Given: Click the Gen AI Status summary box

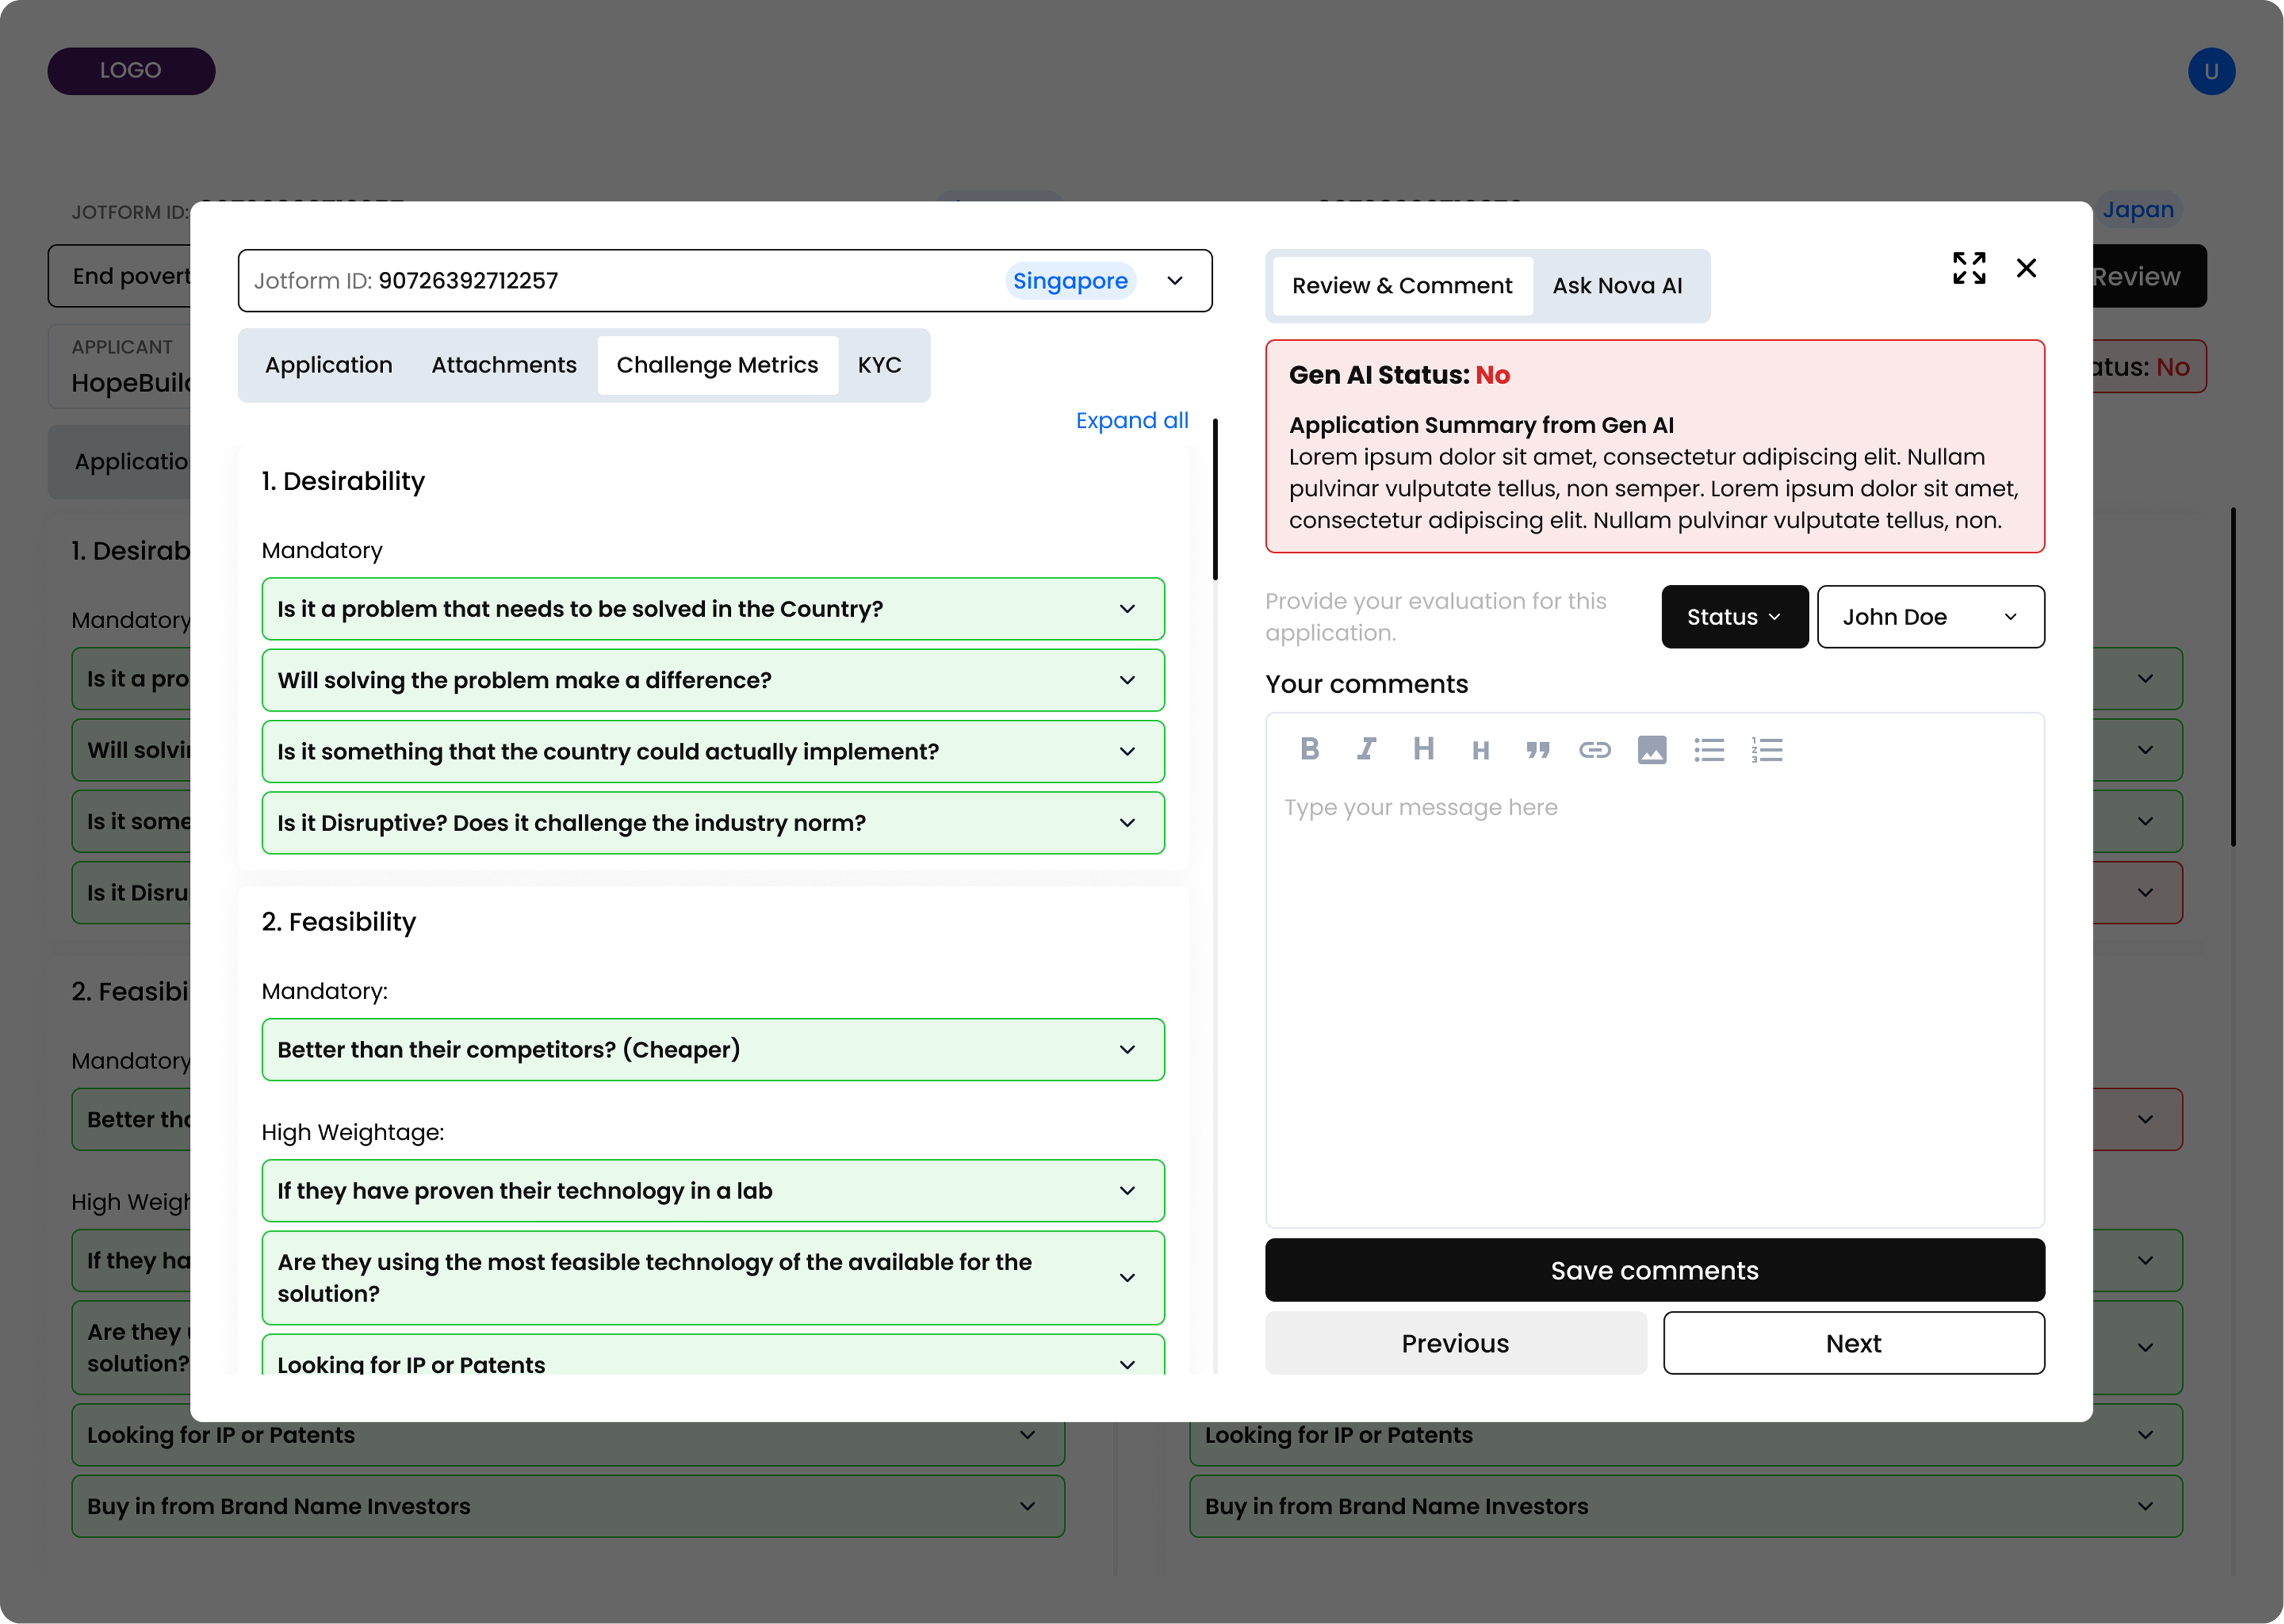Looking at the screenshot, I should [1654, 446].
